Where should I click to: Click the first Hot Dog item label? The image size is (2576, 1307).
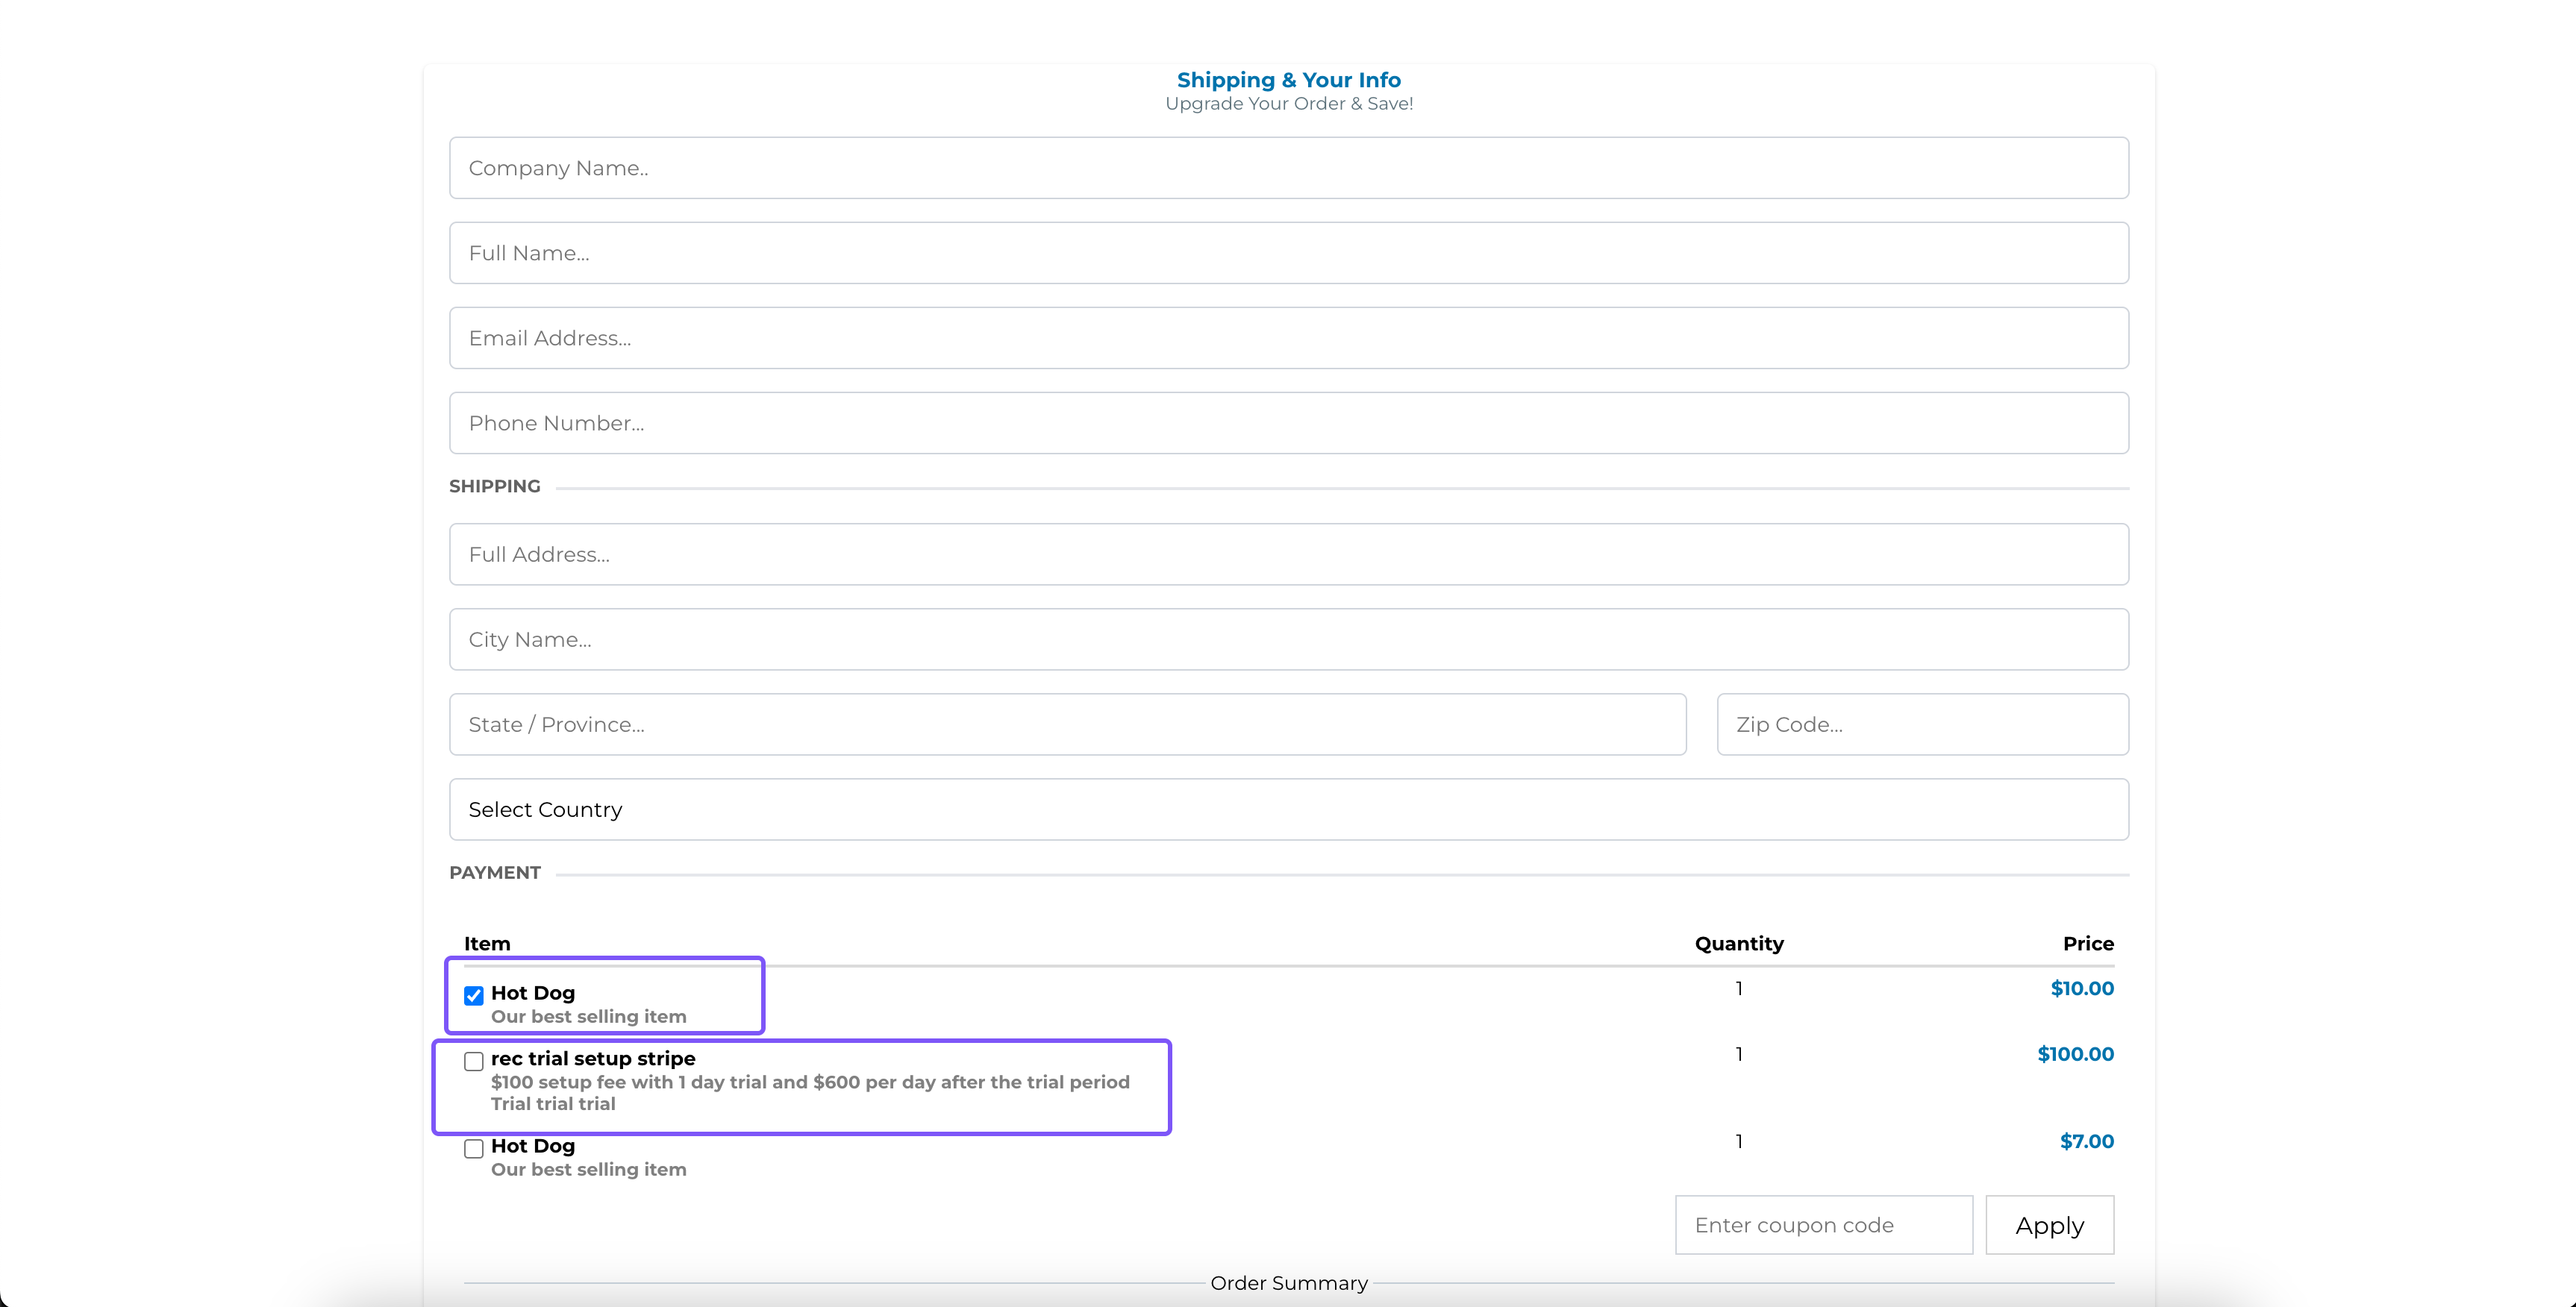[x=533, y=993]
